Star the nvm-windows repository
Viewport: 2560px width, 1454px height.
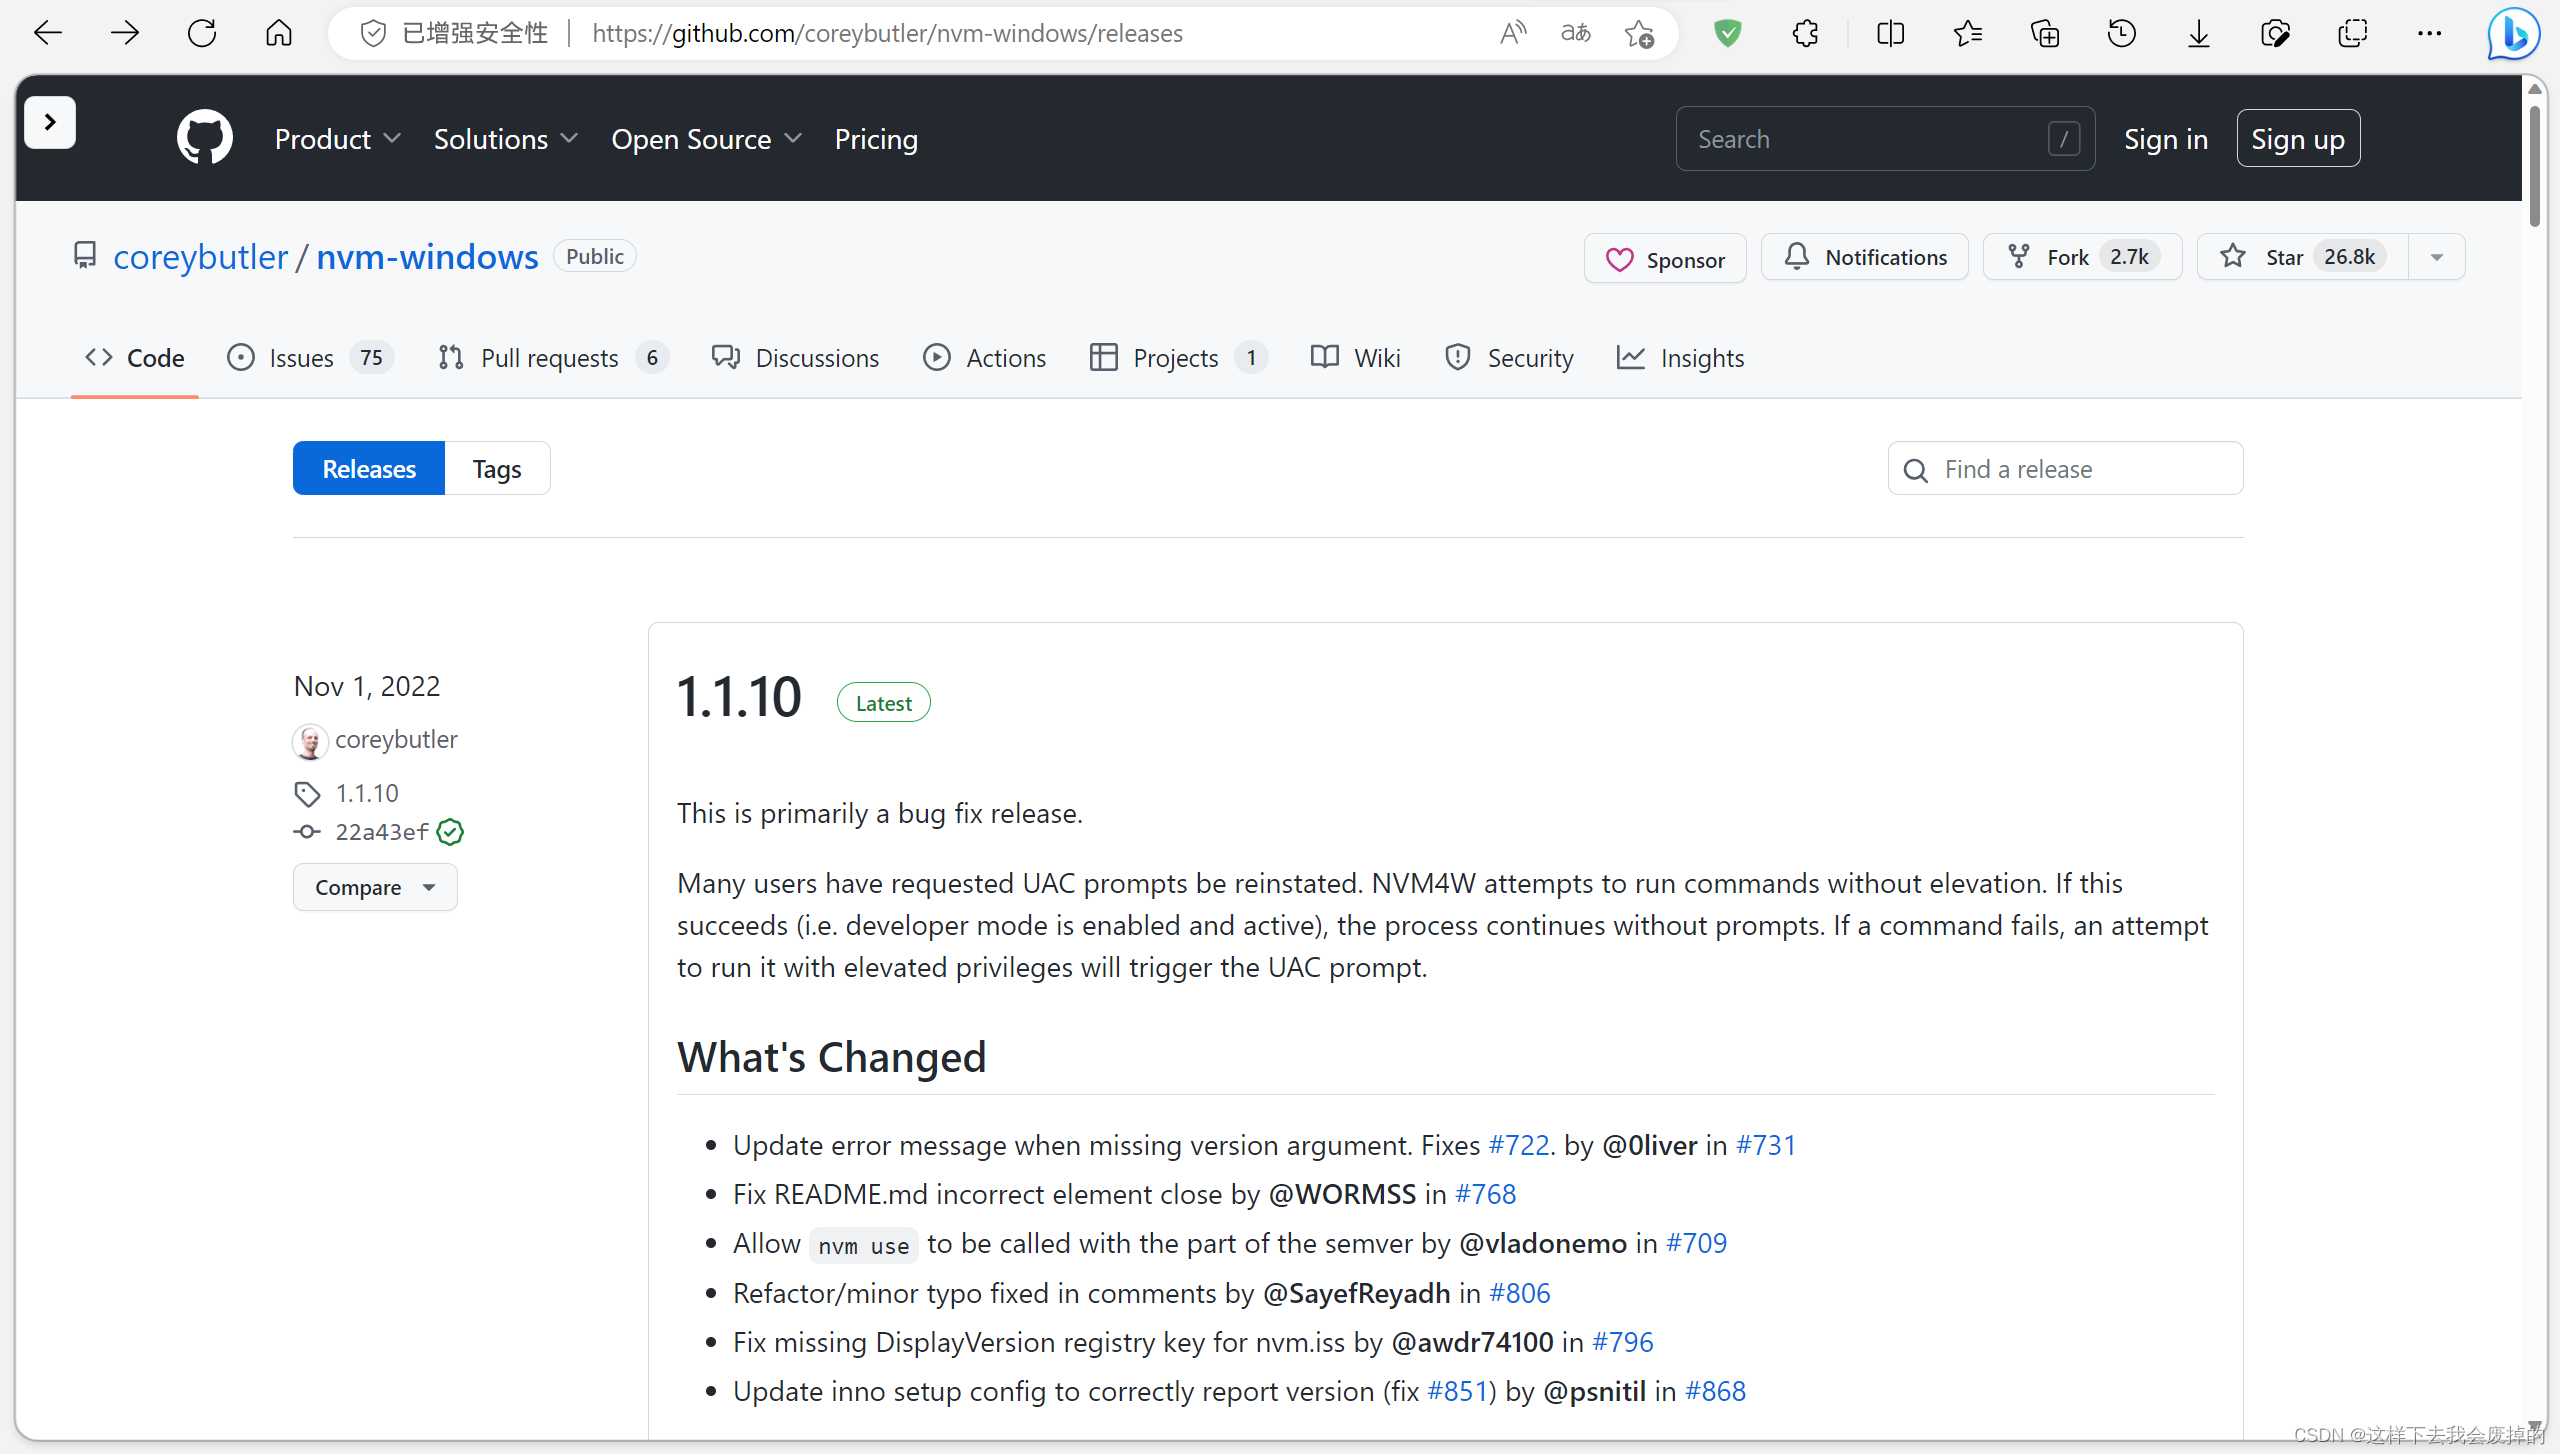coord(2303,257)
